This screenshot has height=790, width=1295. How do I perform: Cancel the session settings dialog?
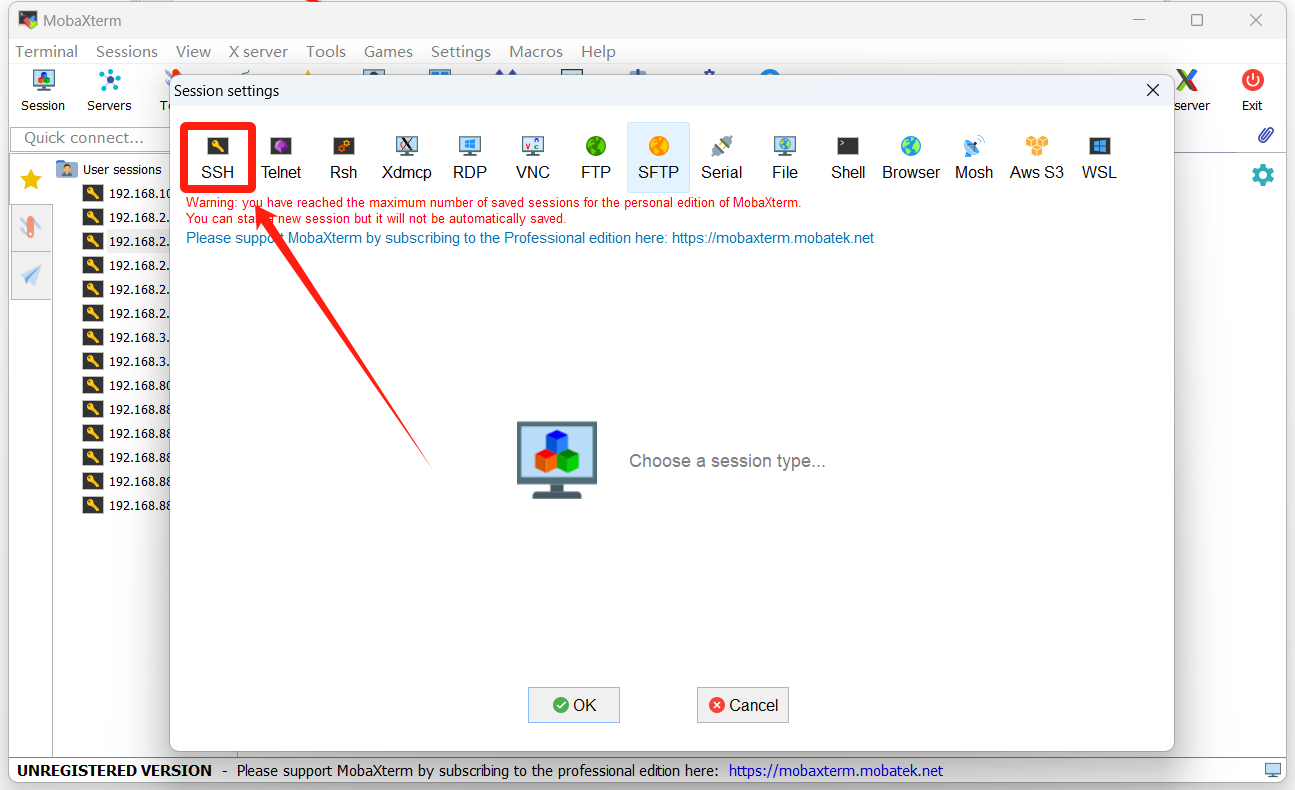pyautogui.click(x=743, y=705)
